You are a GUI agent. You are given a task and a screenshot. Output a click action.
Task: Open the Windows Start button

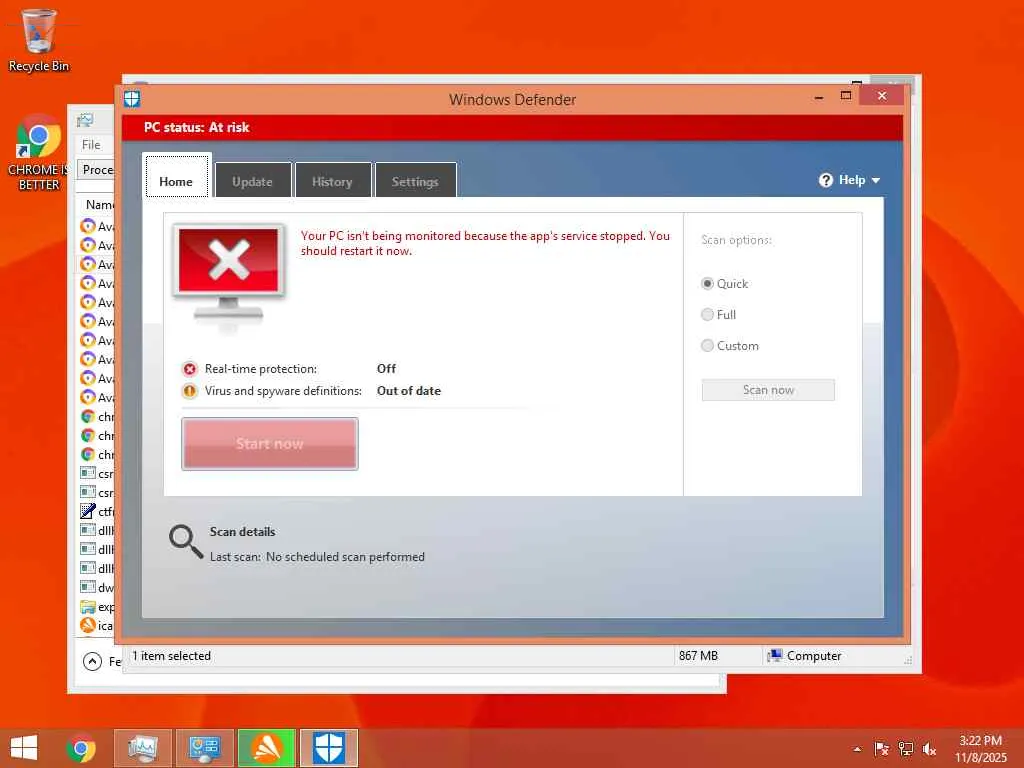(24, 748)
